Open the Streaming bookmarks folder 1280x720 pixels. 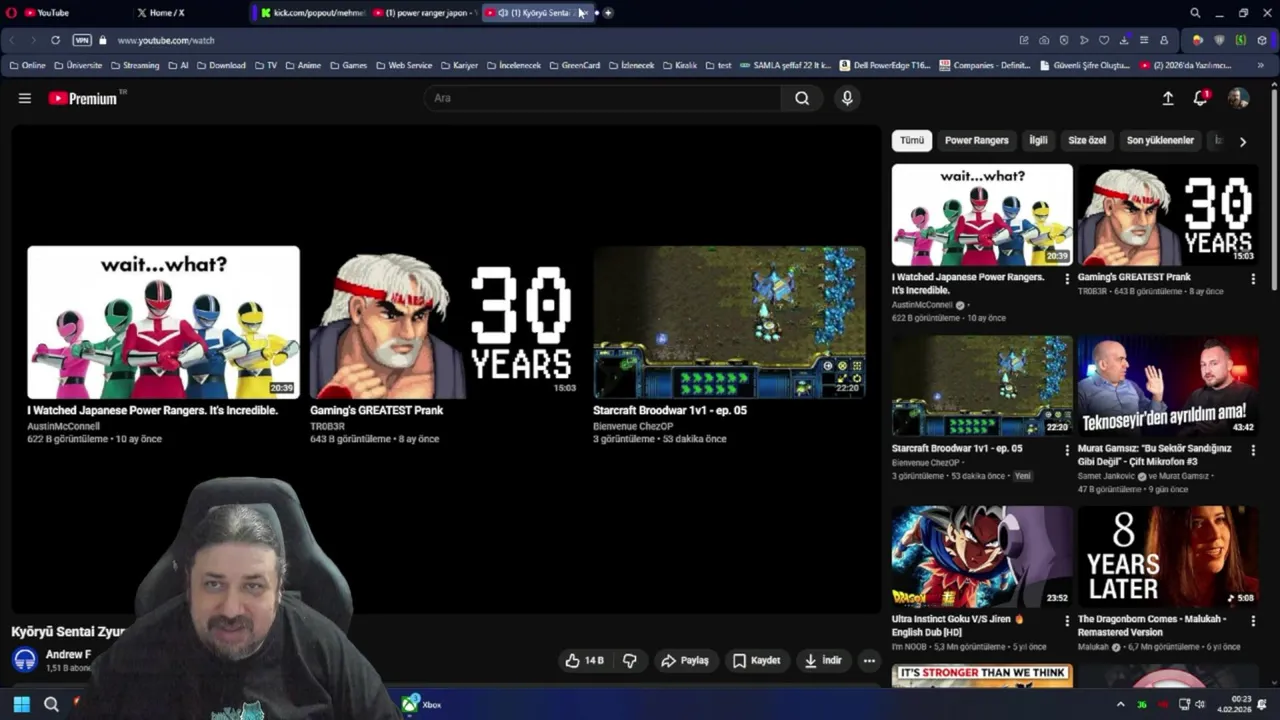click(x=135, y=65)
